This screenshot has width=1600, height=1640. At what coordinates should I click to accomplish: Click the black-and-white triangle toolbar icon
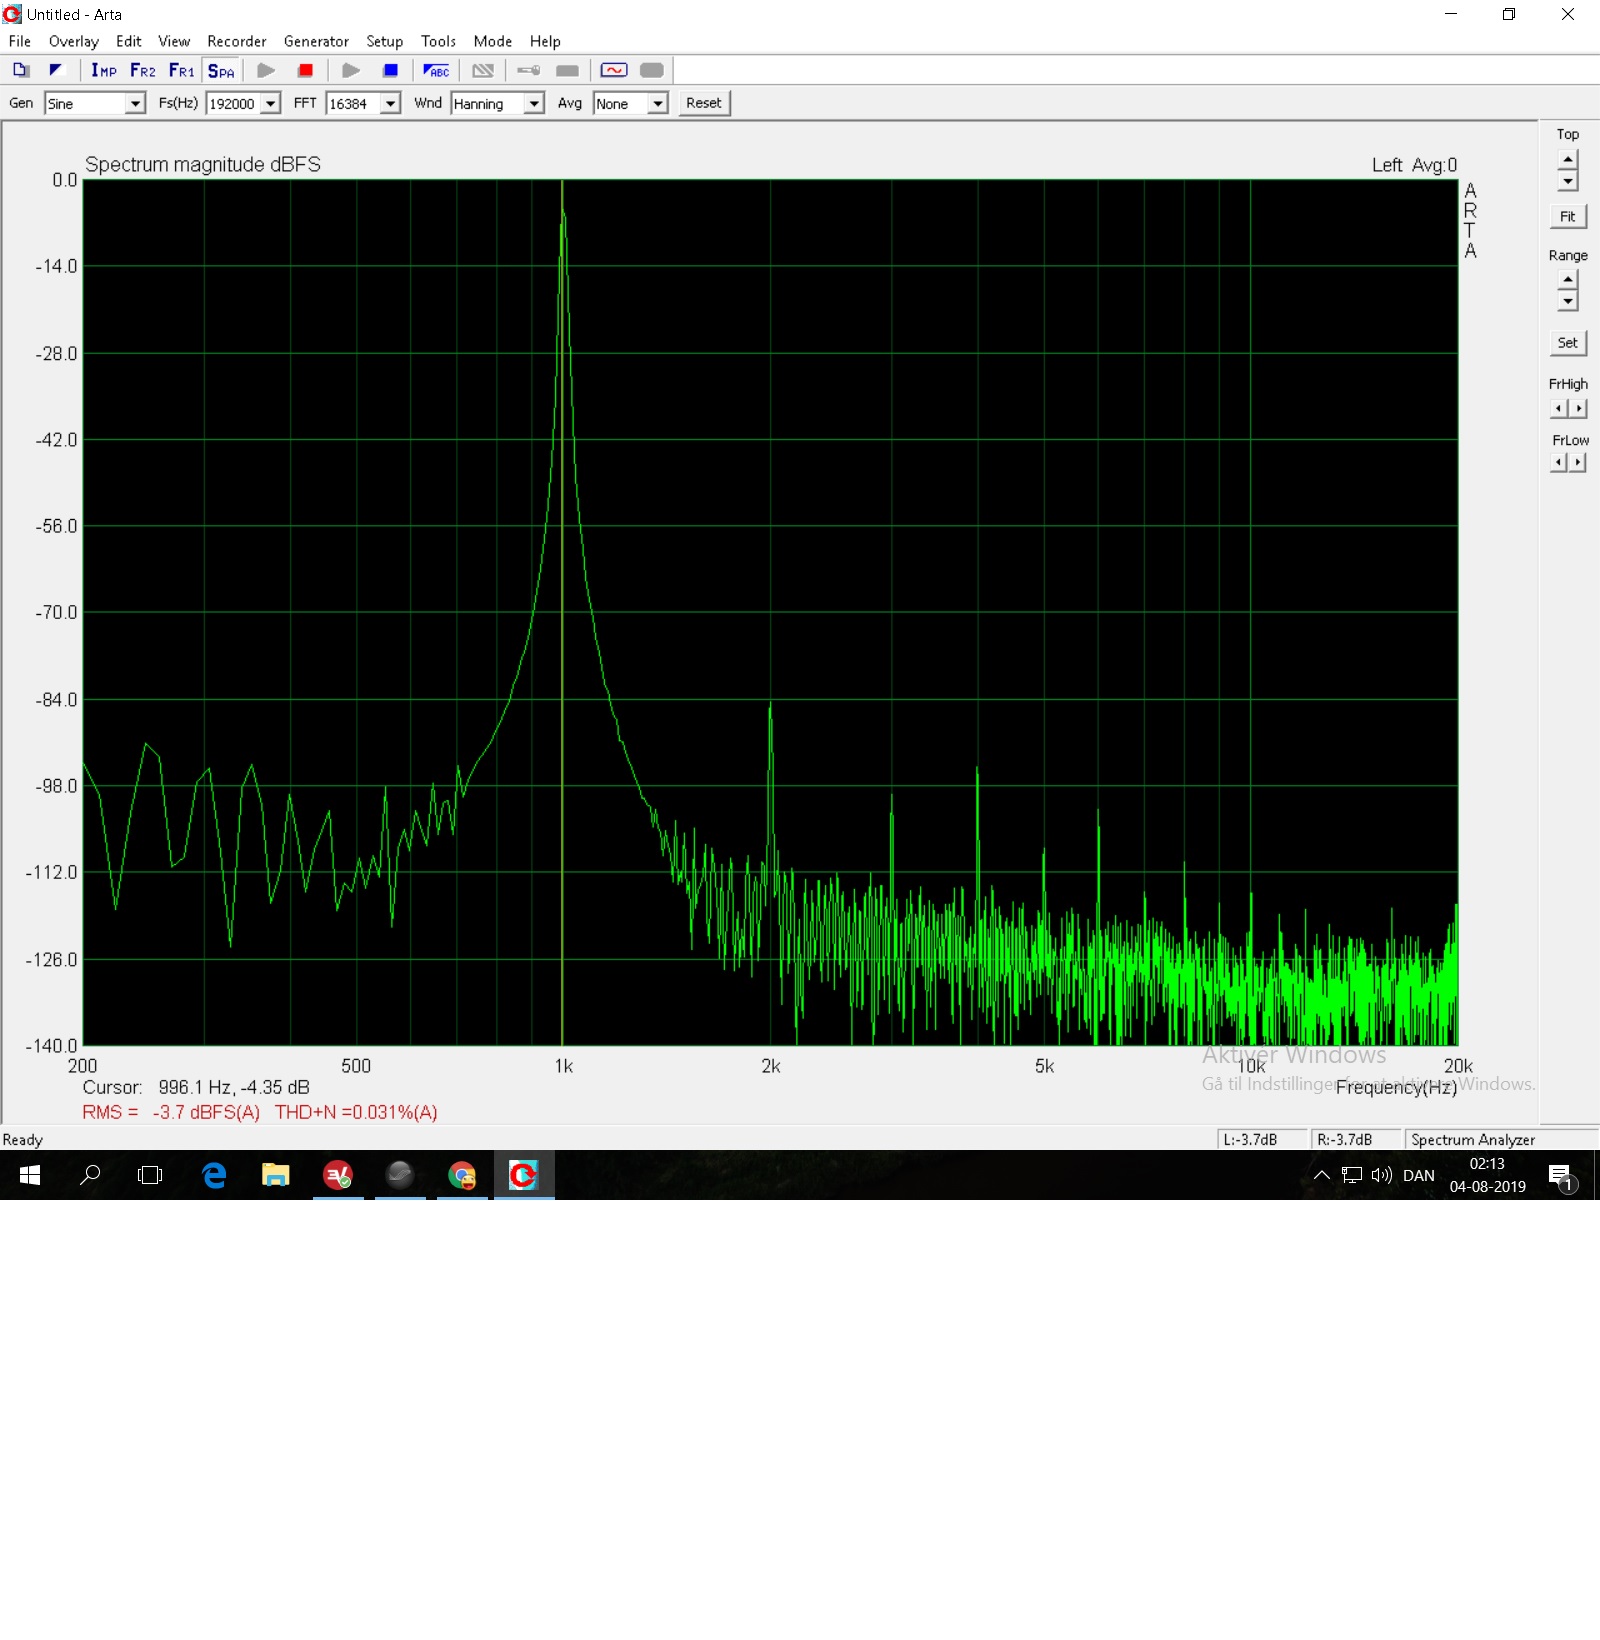click(x=56, y=70)
